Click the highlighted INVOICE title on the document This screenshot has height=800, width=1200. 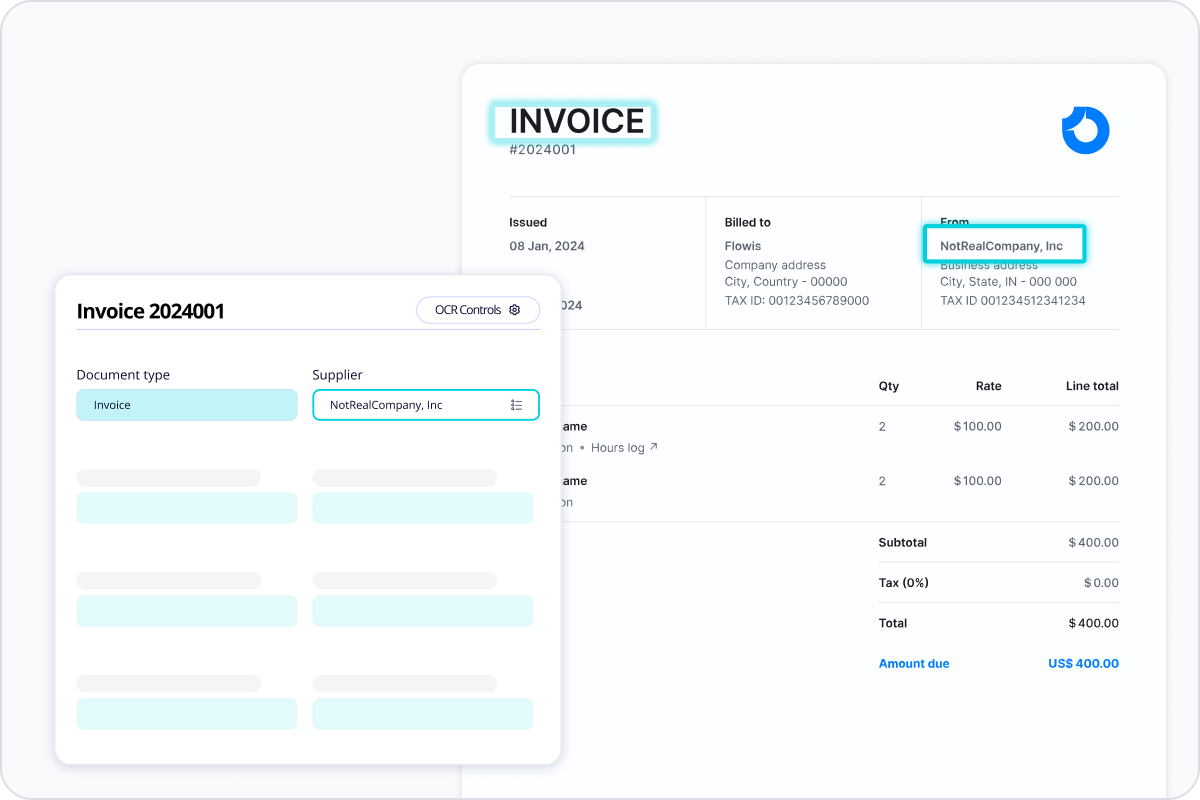tap(573, 121)
